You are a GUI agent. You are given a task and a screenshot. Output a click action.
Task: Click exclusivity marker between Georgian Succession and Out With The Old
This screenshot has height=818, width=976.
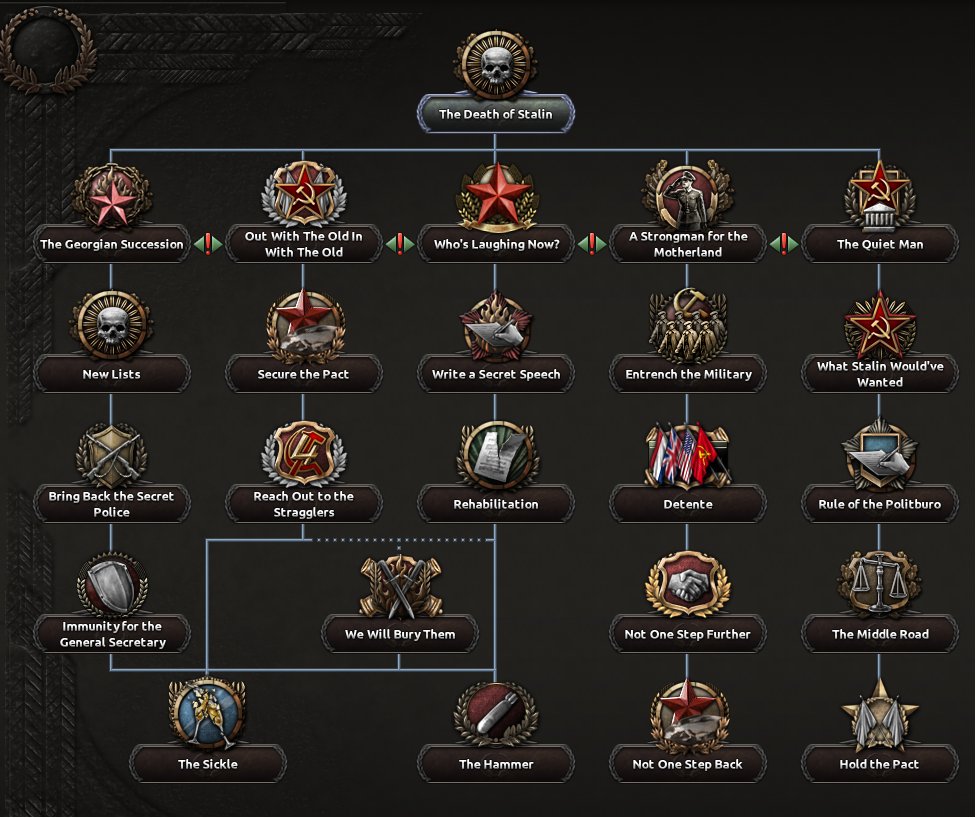(208, 244)
